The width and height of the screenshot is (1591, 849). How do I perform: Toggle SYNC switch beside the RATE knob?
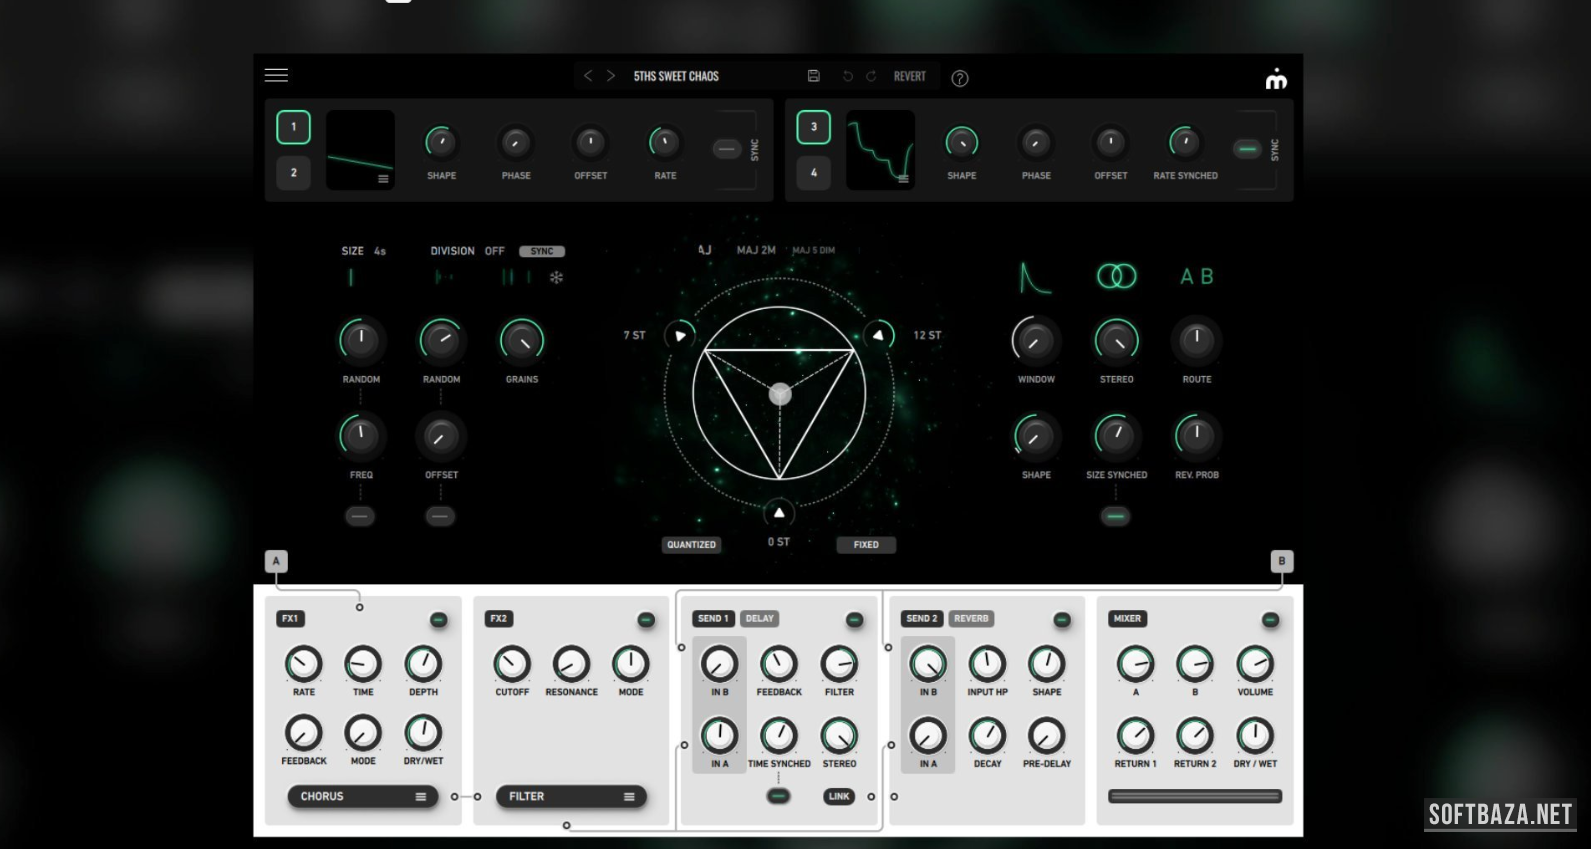(x=726, y=150)
